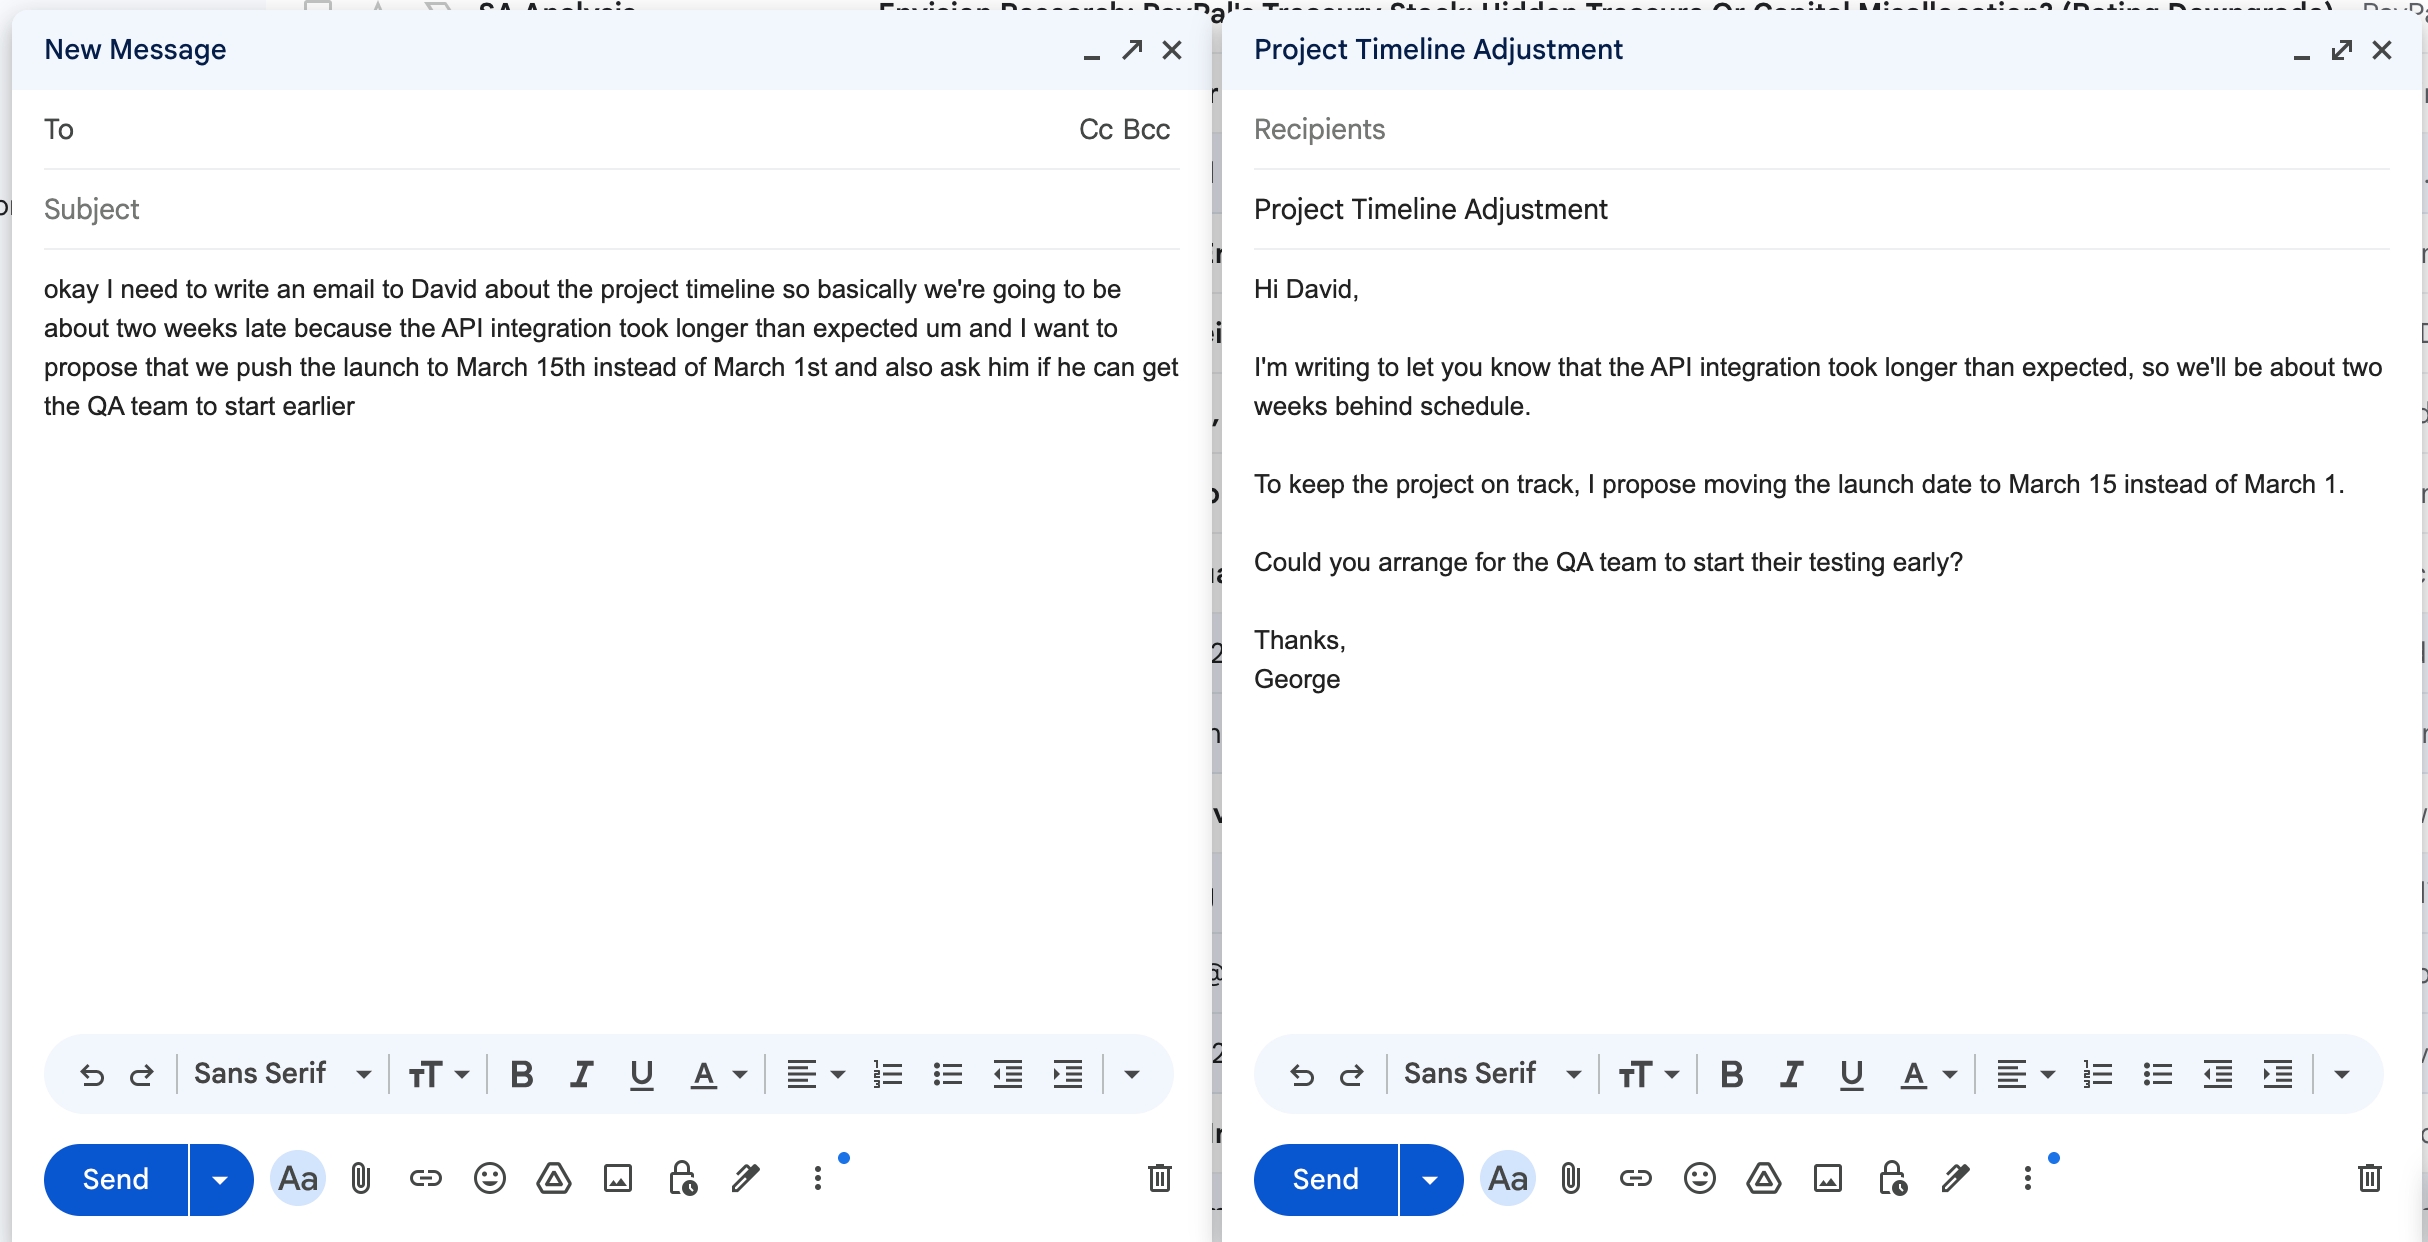Discard the New Message draft with trash icon
This screenshot has width=2428, height=1242.
tap(1159, 1179)
